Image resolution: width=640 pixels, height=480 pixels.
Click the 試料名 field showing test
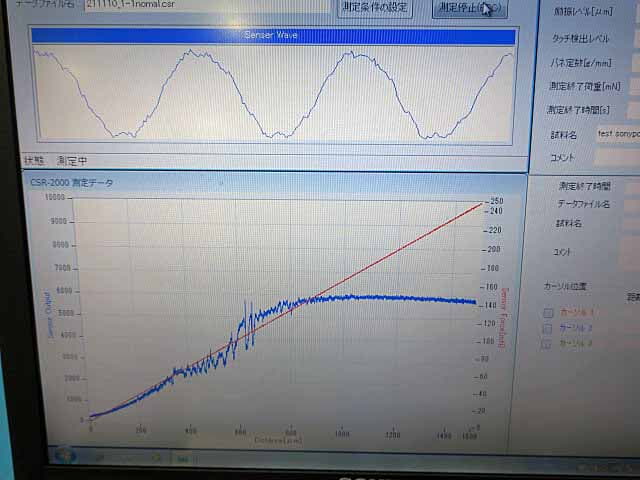[x=618, y=134]
